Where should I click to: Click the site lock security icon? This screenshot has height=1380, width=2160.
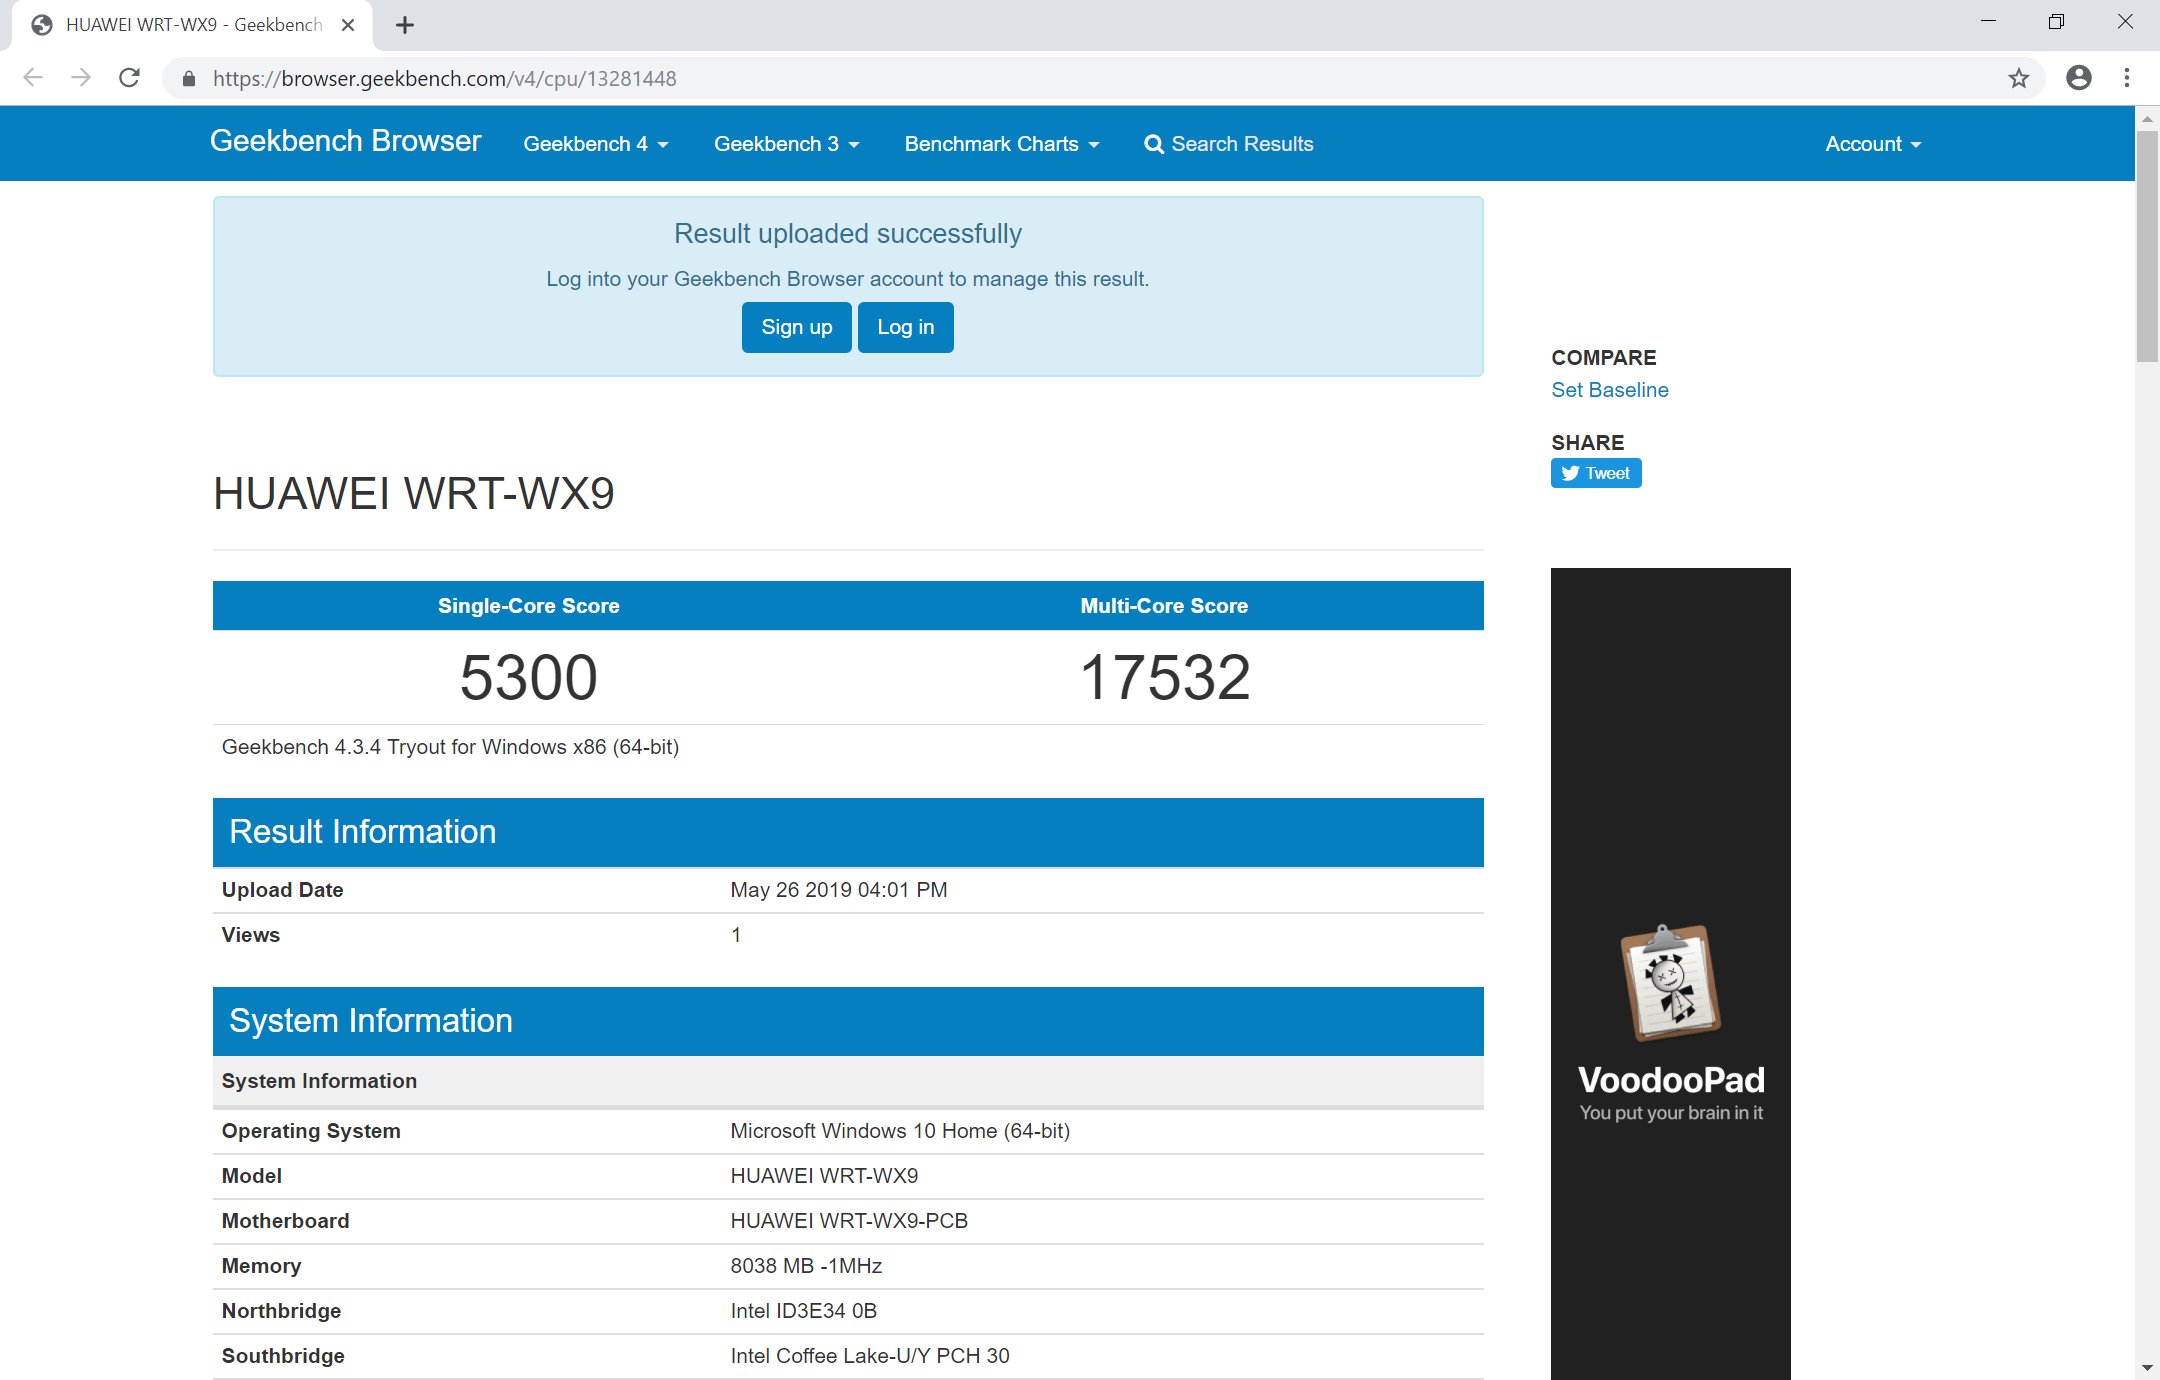(189, 78)
